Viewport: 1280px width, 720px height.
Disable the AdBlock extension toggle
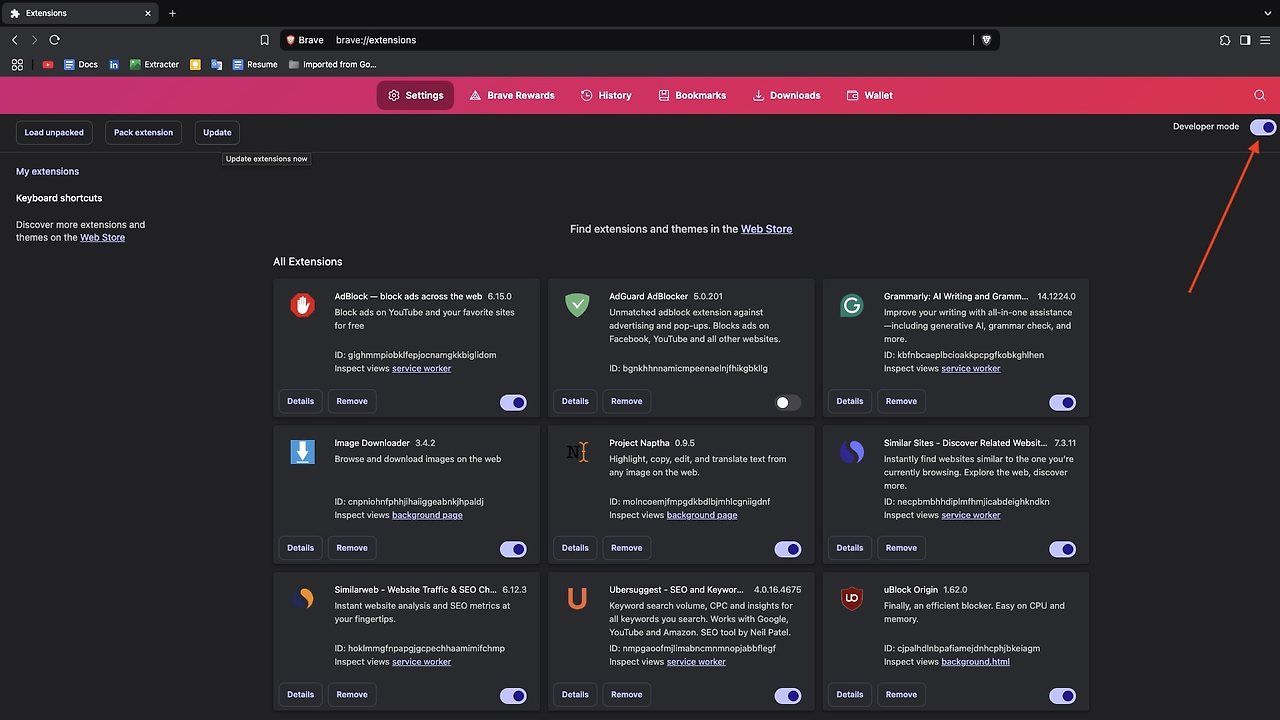pyautogui.click(x=513, y=402)
